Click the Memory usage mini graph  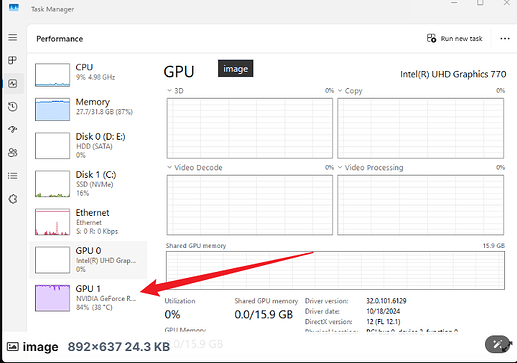click(52, 109)
